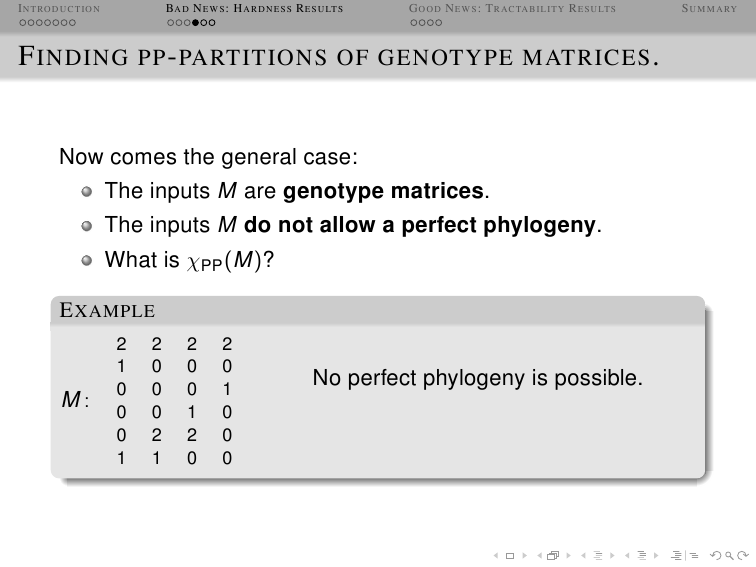This screenshot has width=756, height=567.
Task: Select the filled current-slide dot under Bad News
Action: 195,23
